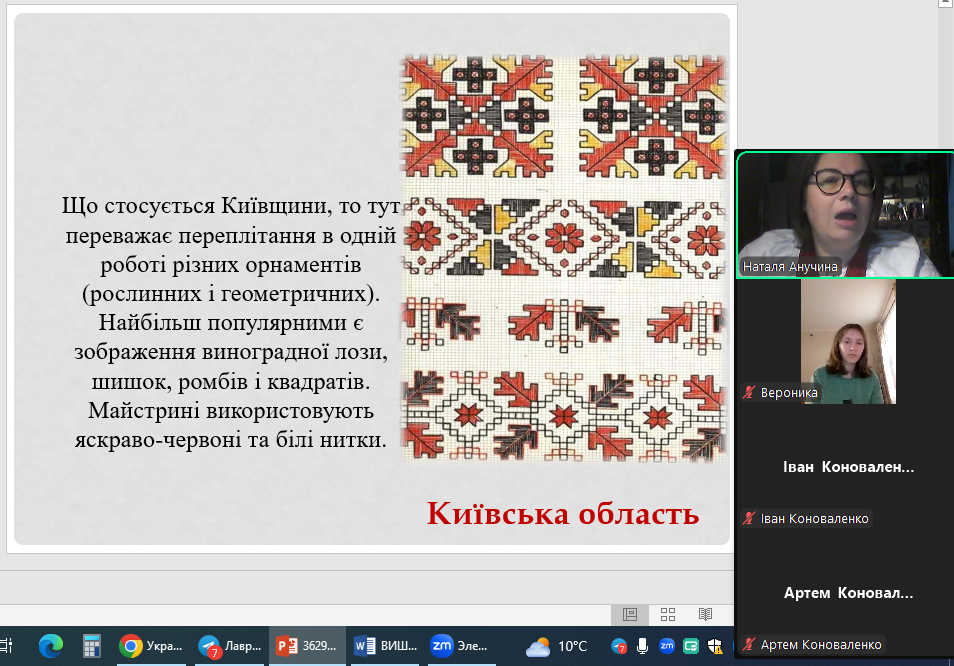Switch to Slide Sorter view
954x666 pixels.
point(668,614)
